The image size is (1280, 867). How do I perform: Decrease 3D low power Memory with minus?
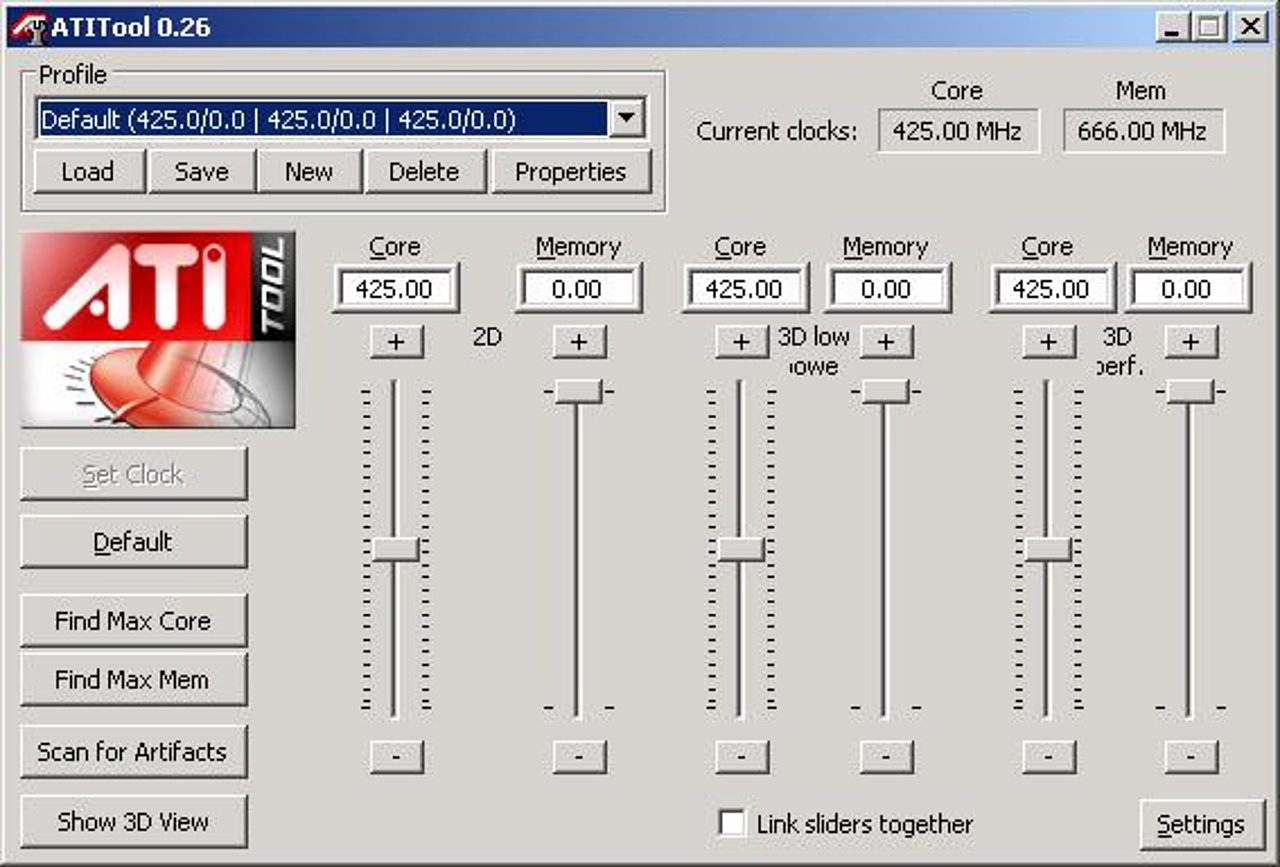coord(886,757)
